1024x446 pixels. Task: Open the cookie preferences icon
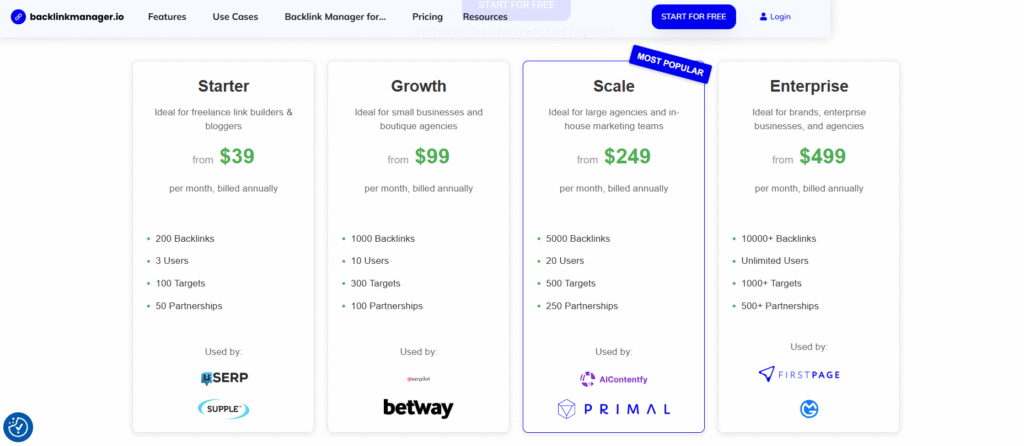18,427
